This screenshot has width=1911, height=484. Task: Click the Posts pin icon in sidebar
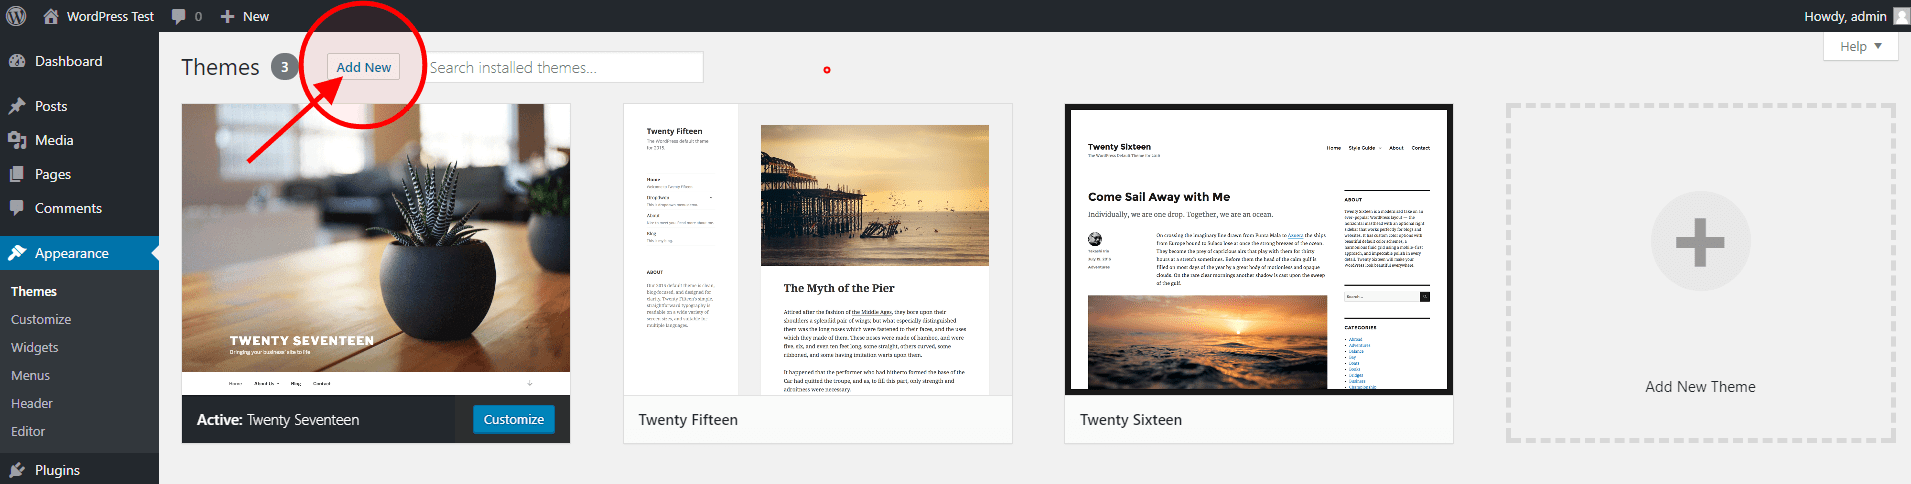point(17,106)
